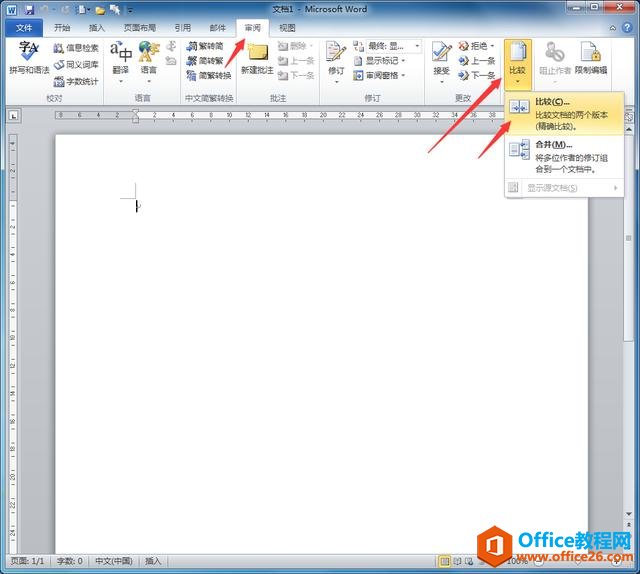Expand the Track Changes (修订) dropdown arrow
Viewport: 640px width, 574px height.
(x=336, y=82)
